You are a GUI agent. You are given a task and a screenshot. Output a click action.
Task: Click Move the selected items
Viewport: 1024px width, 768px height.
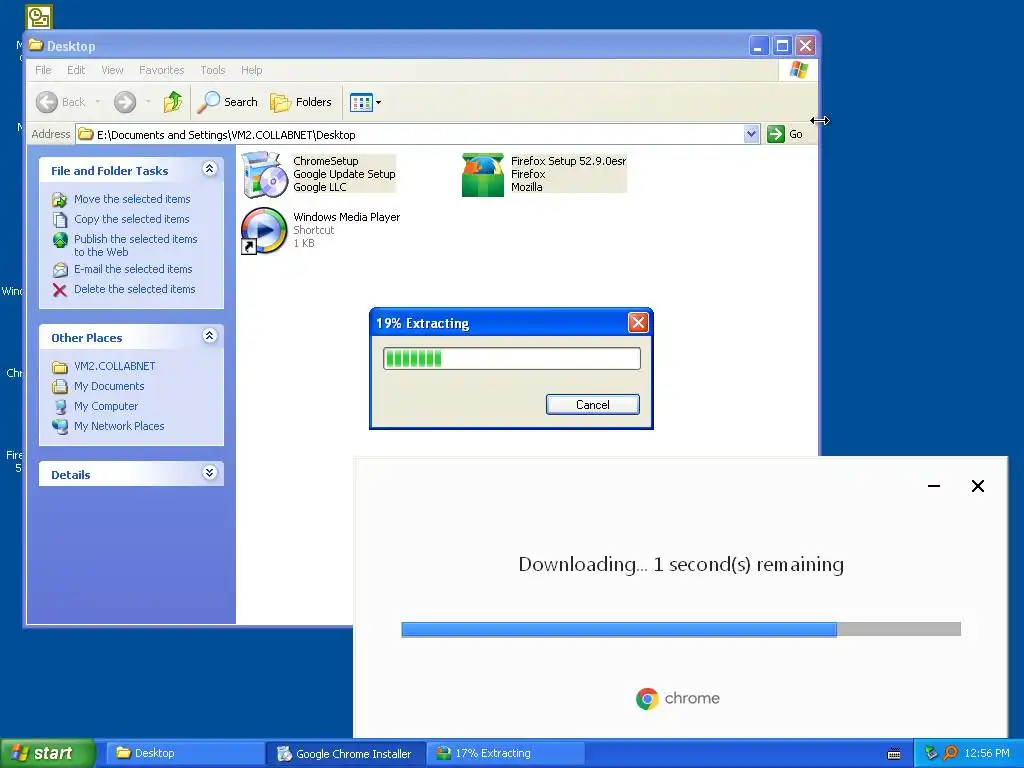[132, 199]
